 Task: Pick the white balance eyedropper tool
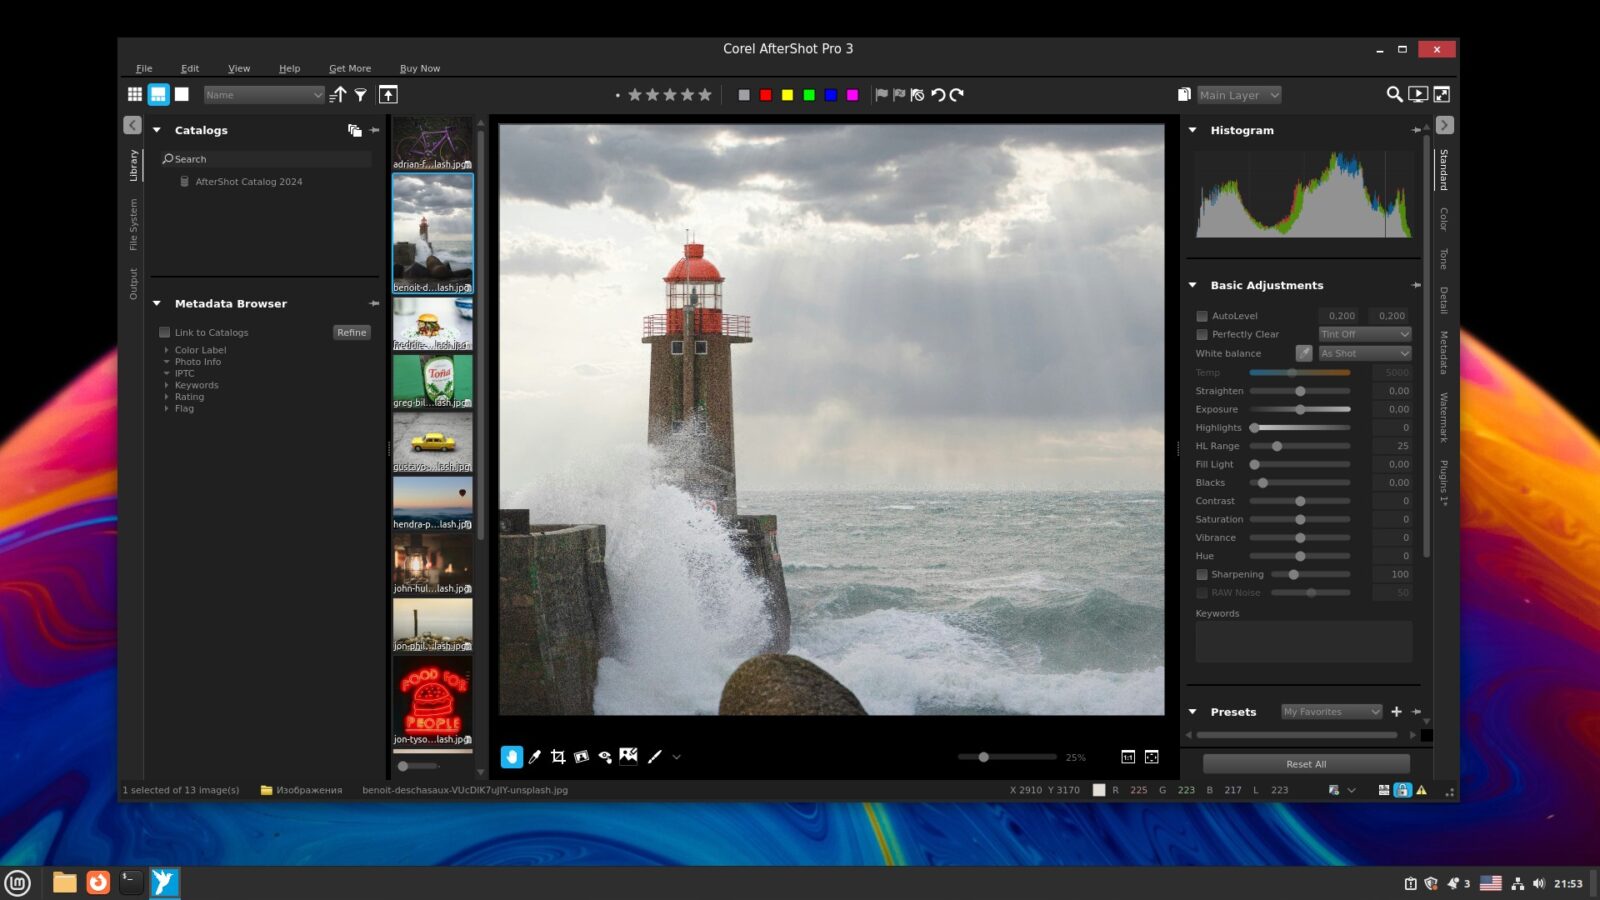[534, 757]
